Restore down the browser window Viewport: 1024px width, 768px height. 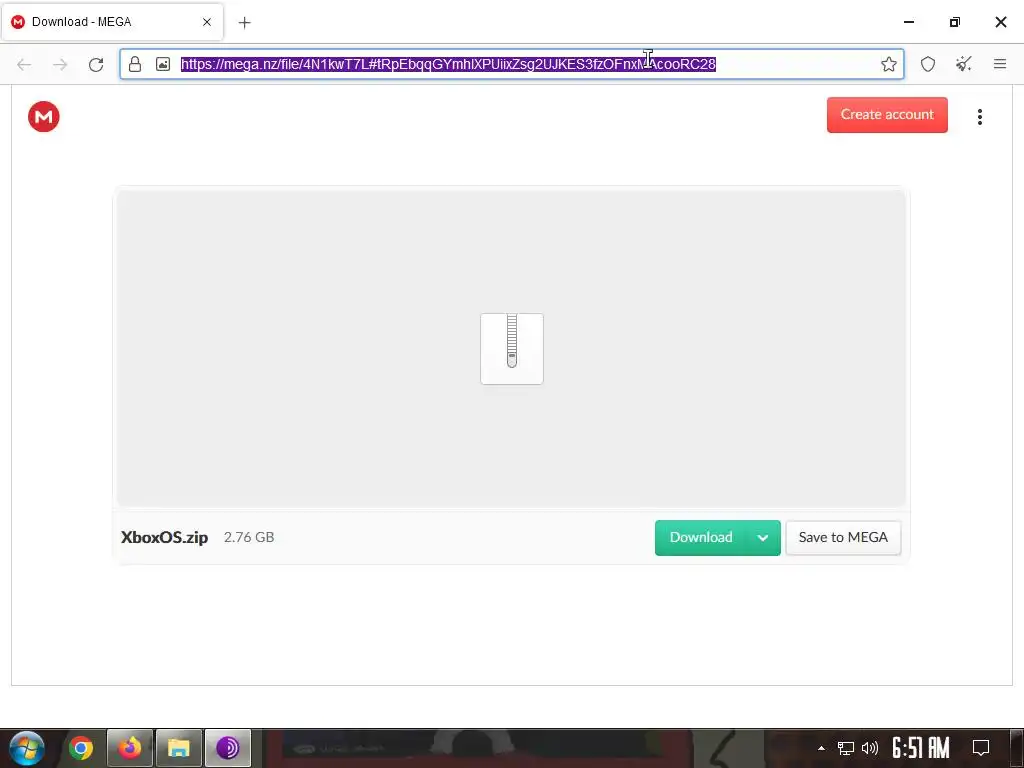(955, 22)
